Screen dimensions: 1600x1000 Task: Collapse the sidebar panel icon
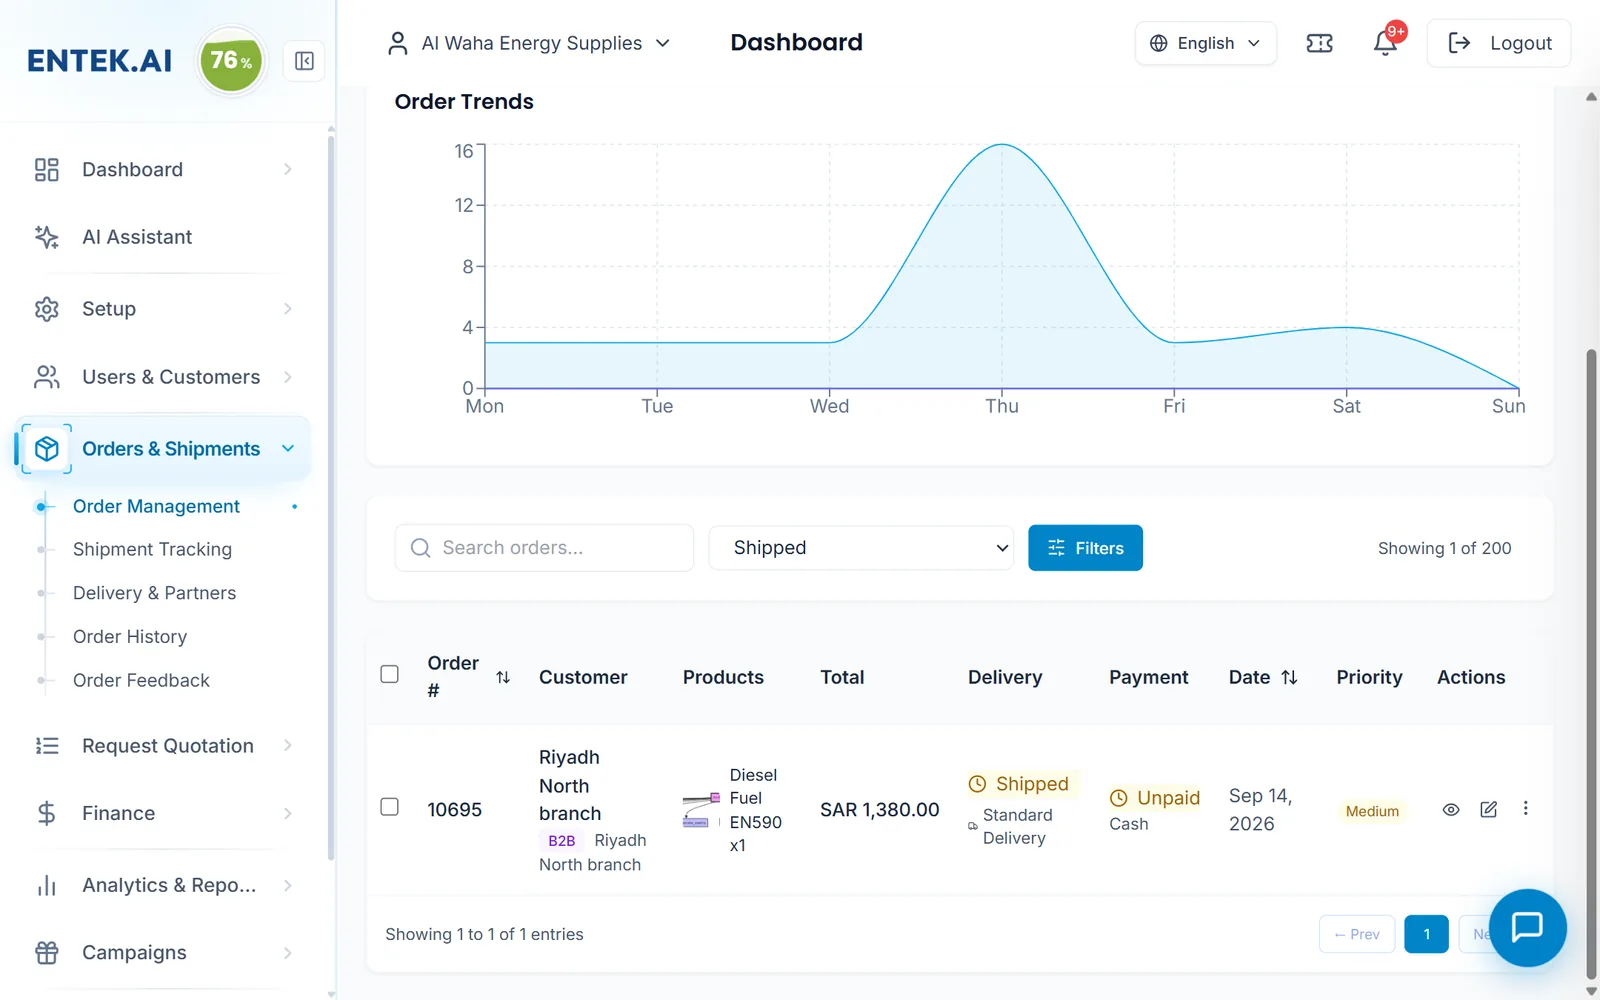pos(304,62)
